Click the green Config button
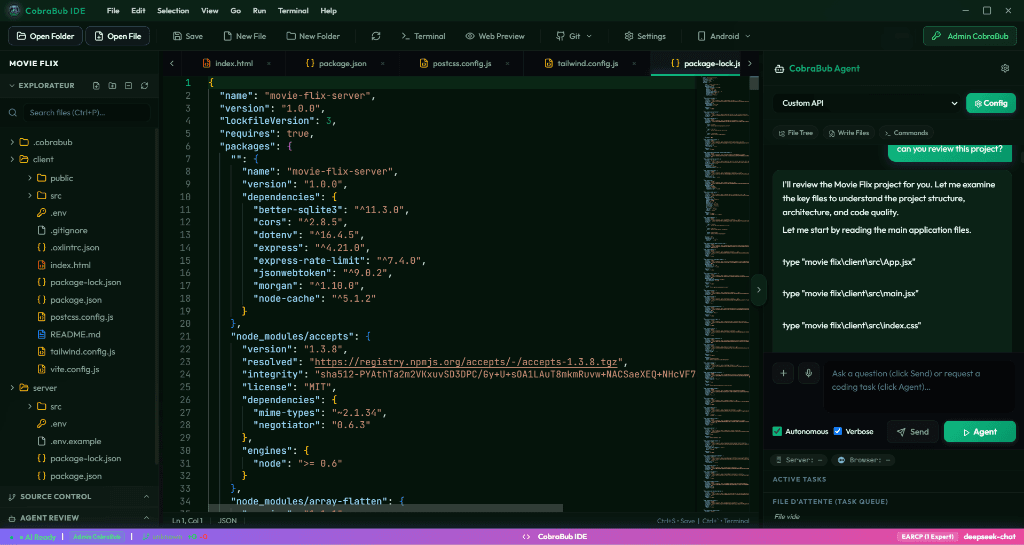1024x545 pixels. tap(991, 103)
